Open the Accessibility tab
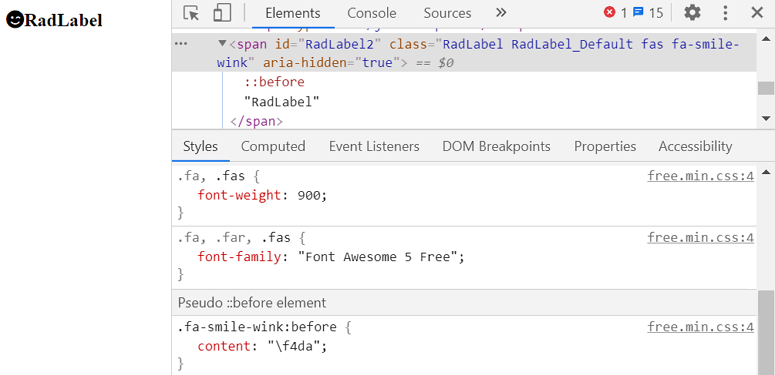Viewport: 775px width, 375px height. click(695, 147)
